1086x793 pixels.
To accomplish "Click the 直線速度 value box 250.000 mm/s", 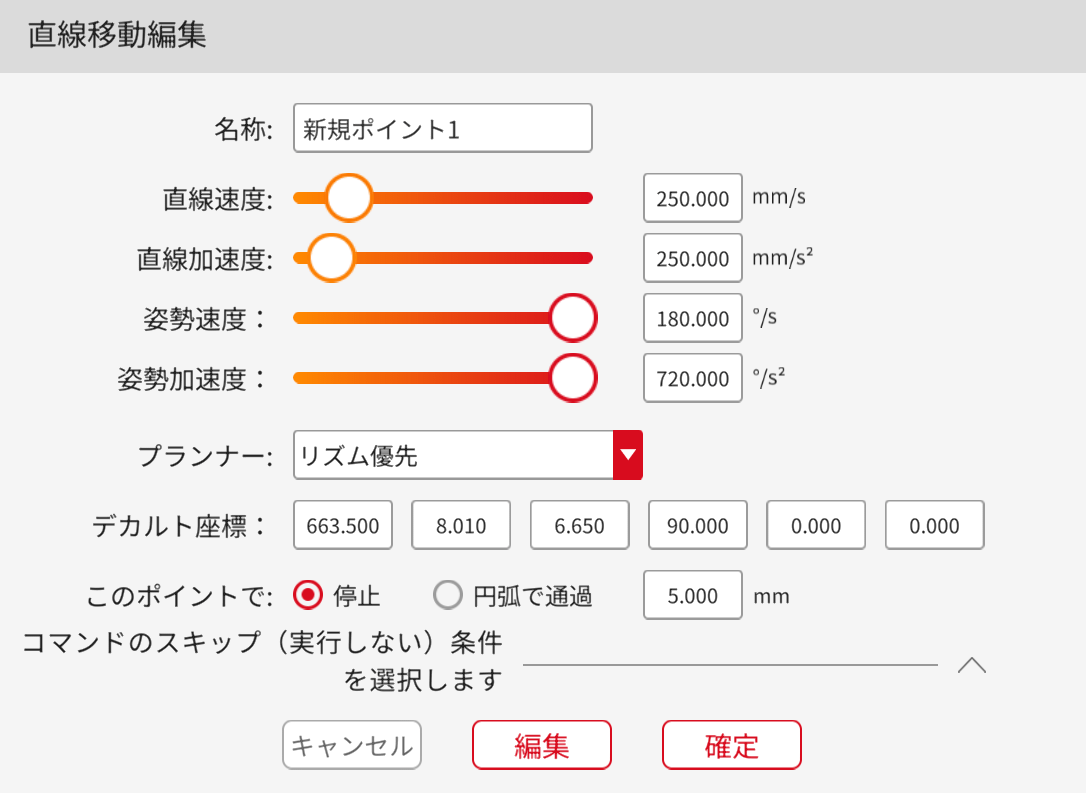I will (692, 198).
